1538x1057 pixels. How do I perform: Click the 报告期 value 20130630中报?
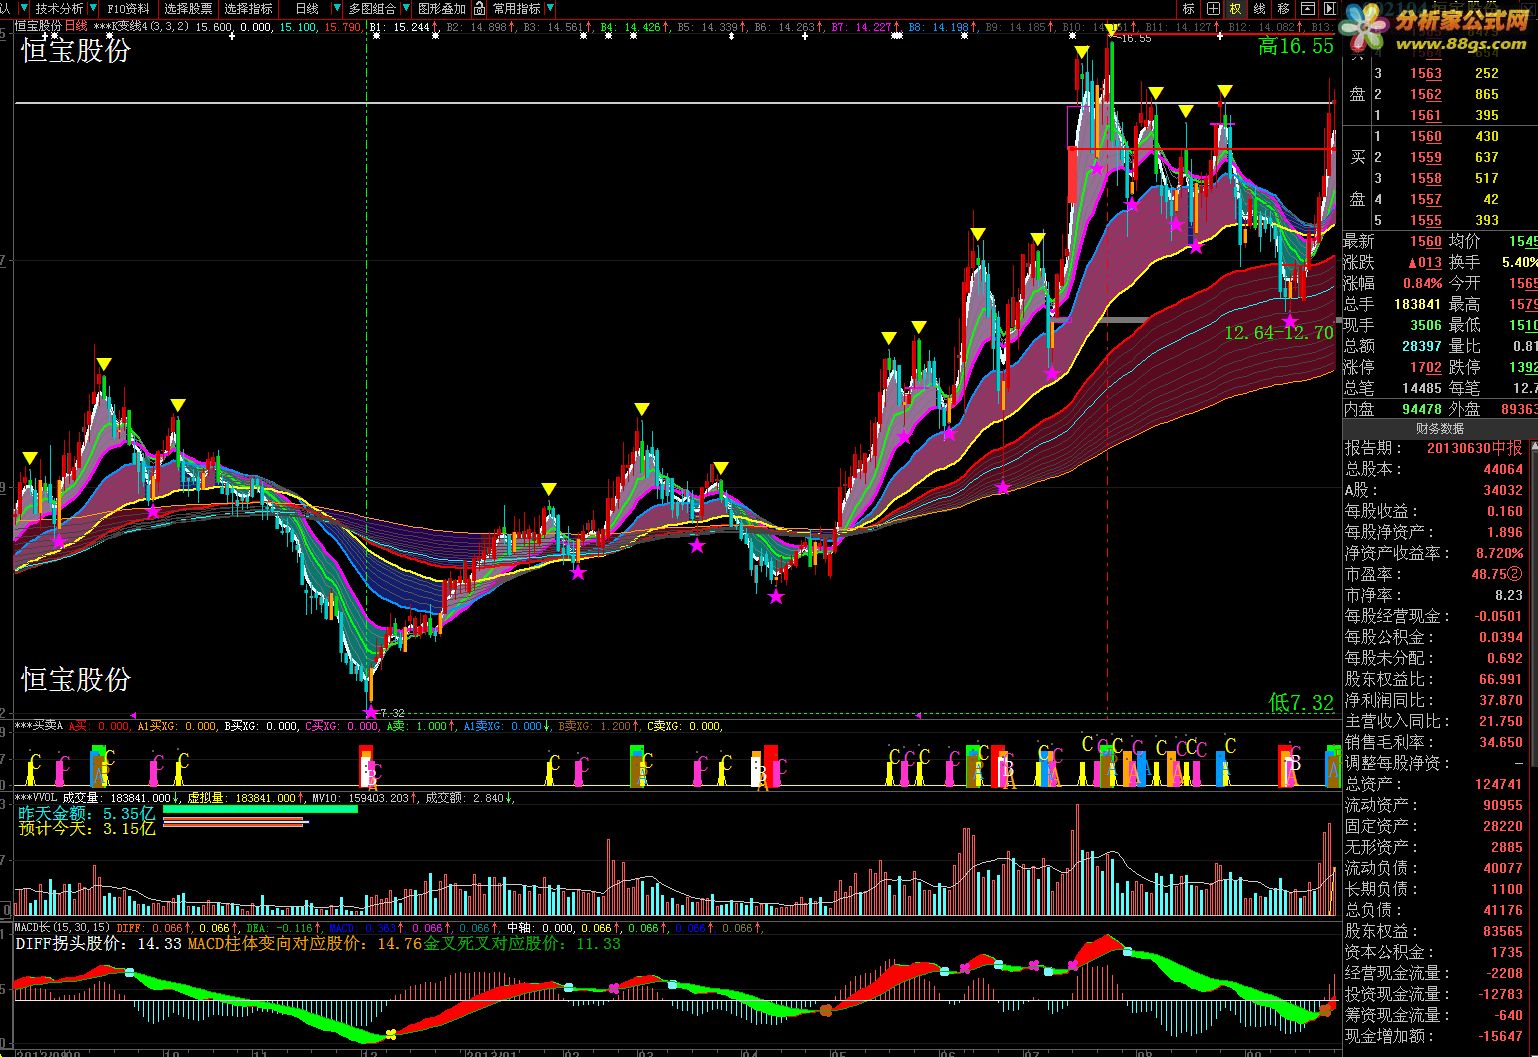click(1474, 448)
